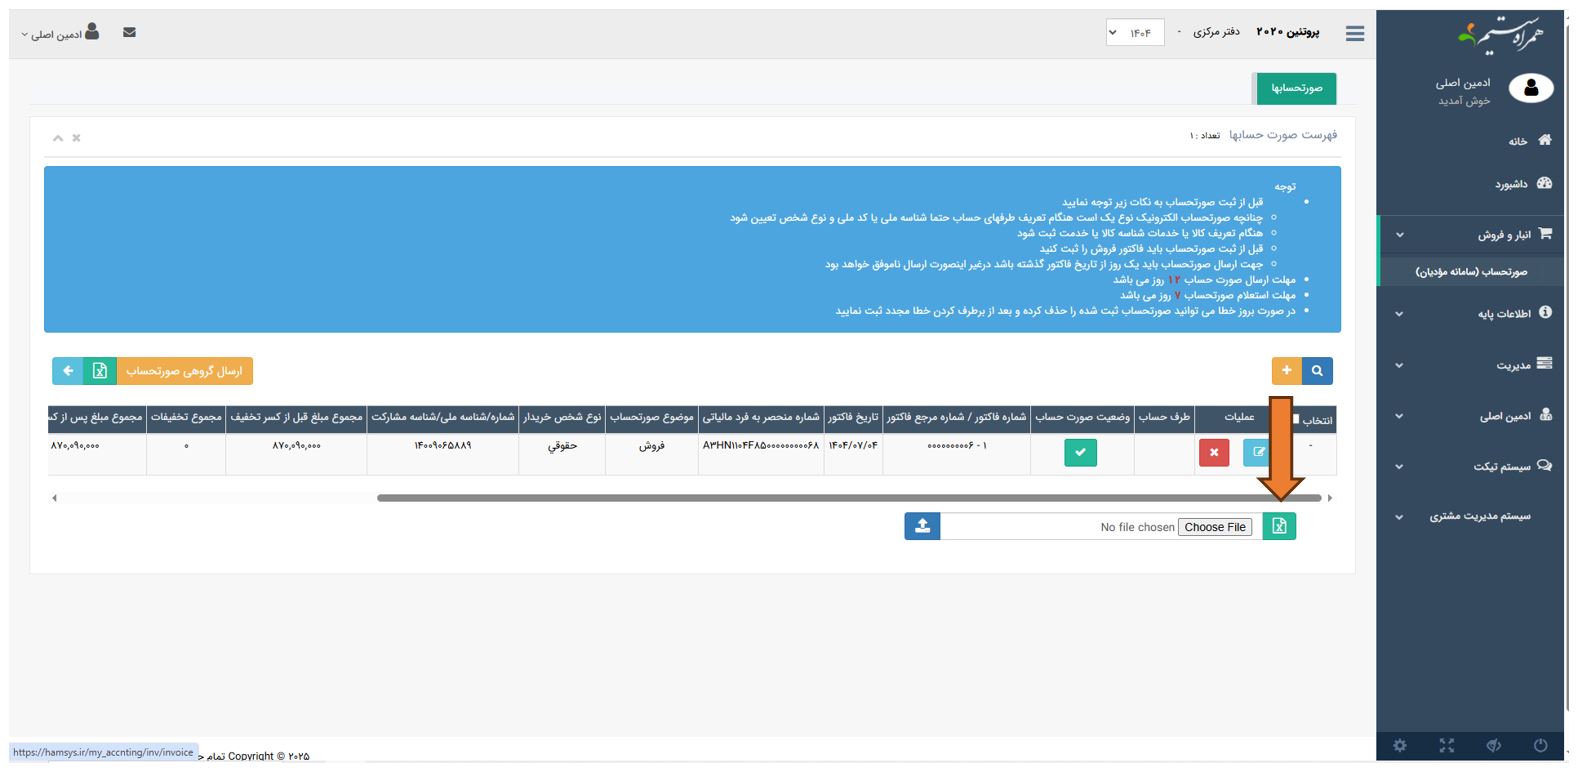Image resolution: width=1579 pixels, height=771 pixels.
Task: Toggle sidebar with the hamburger menu icon
Action: coord(1355,34)
